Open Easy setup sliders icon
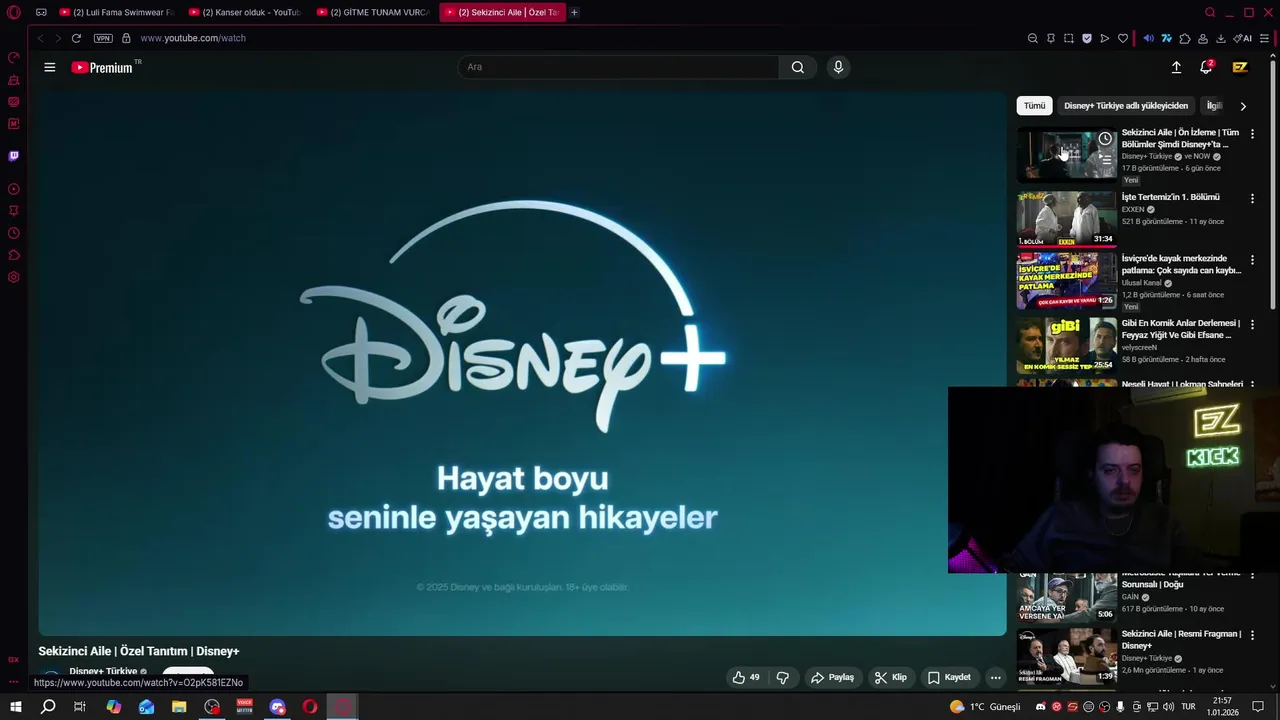This screenshot has width=1280, height=720. tap(1264, 38)
